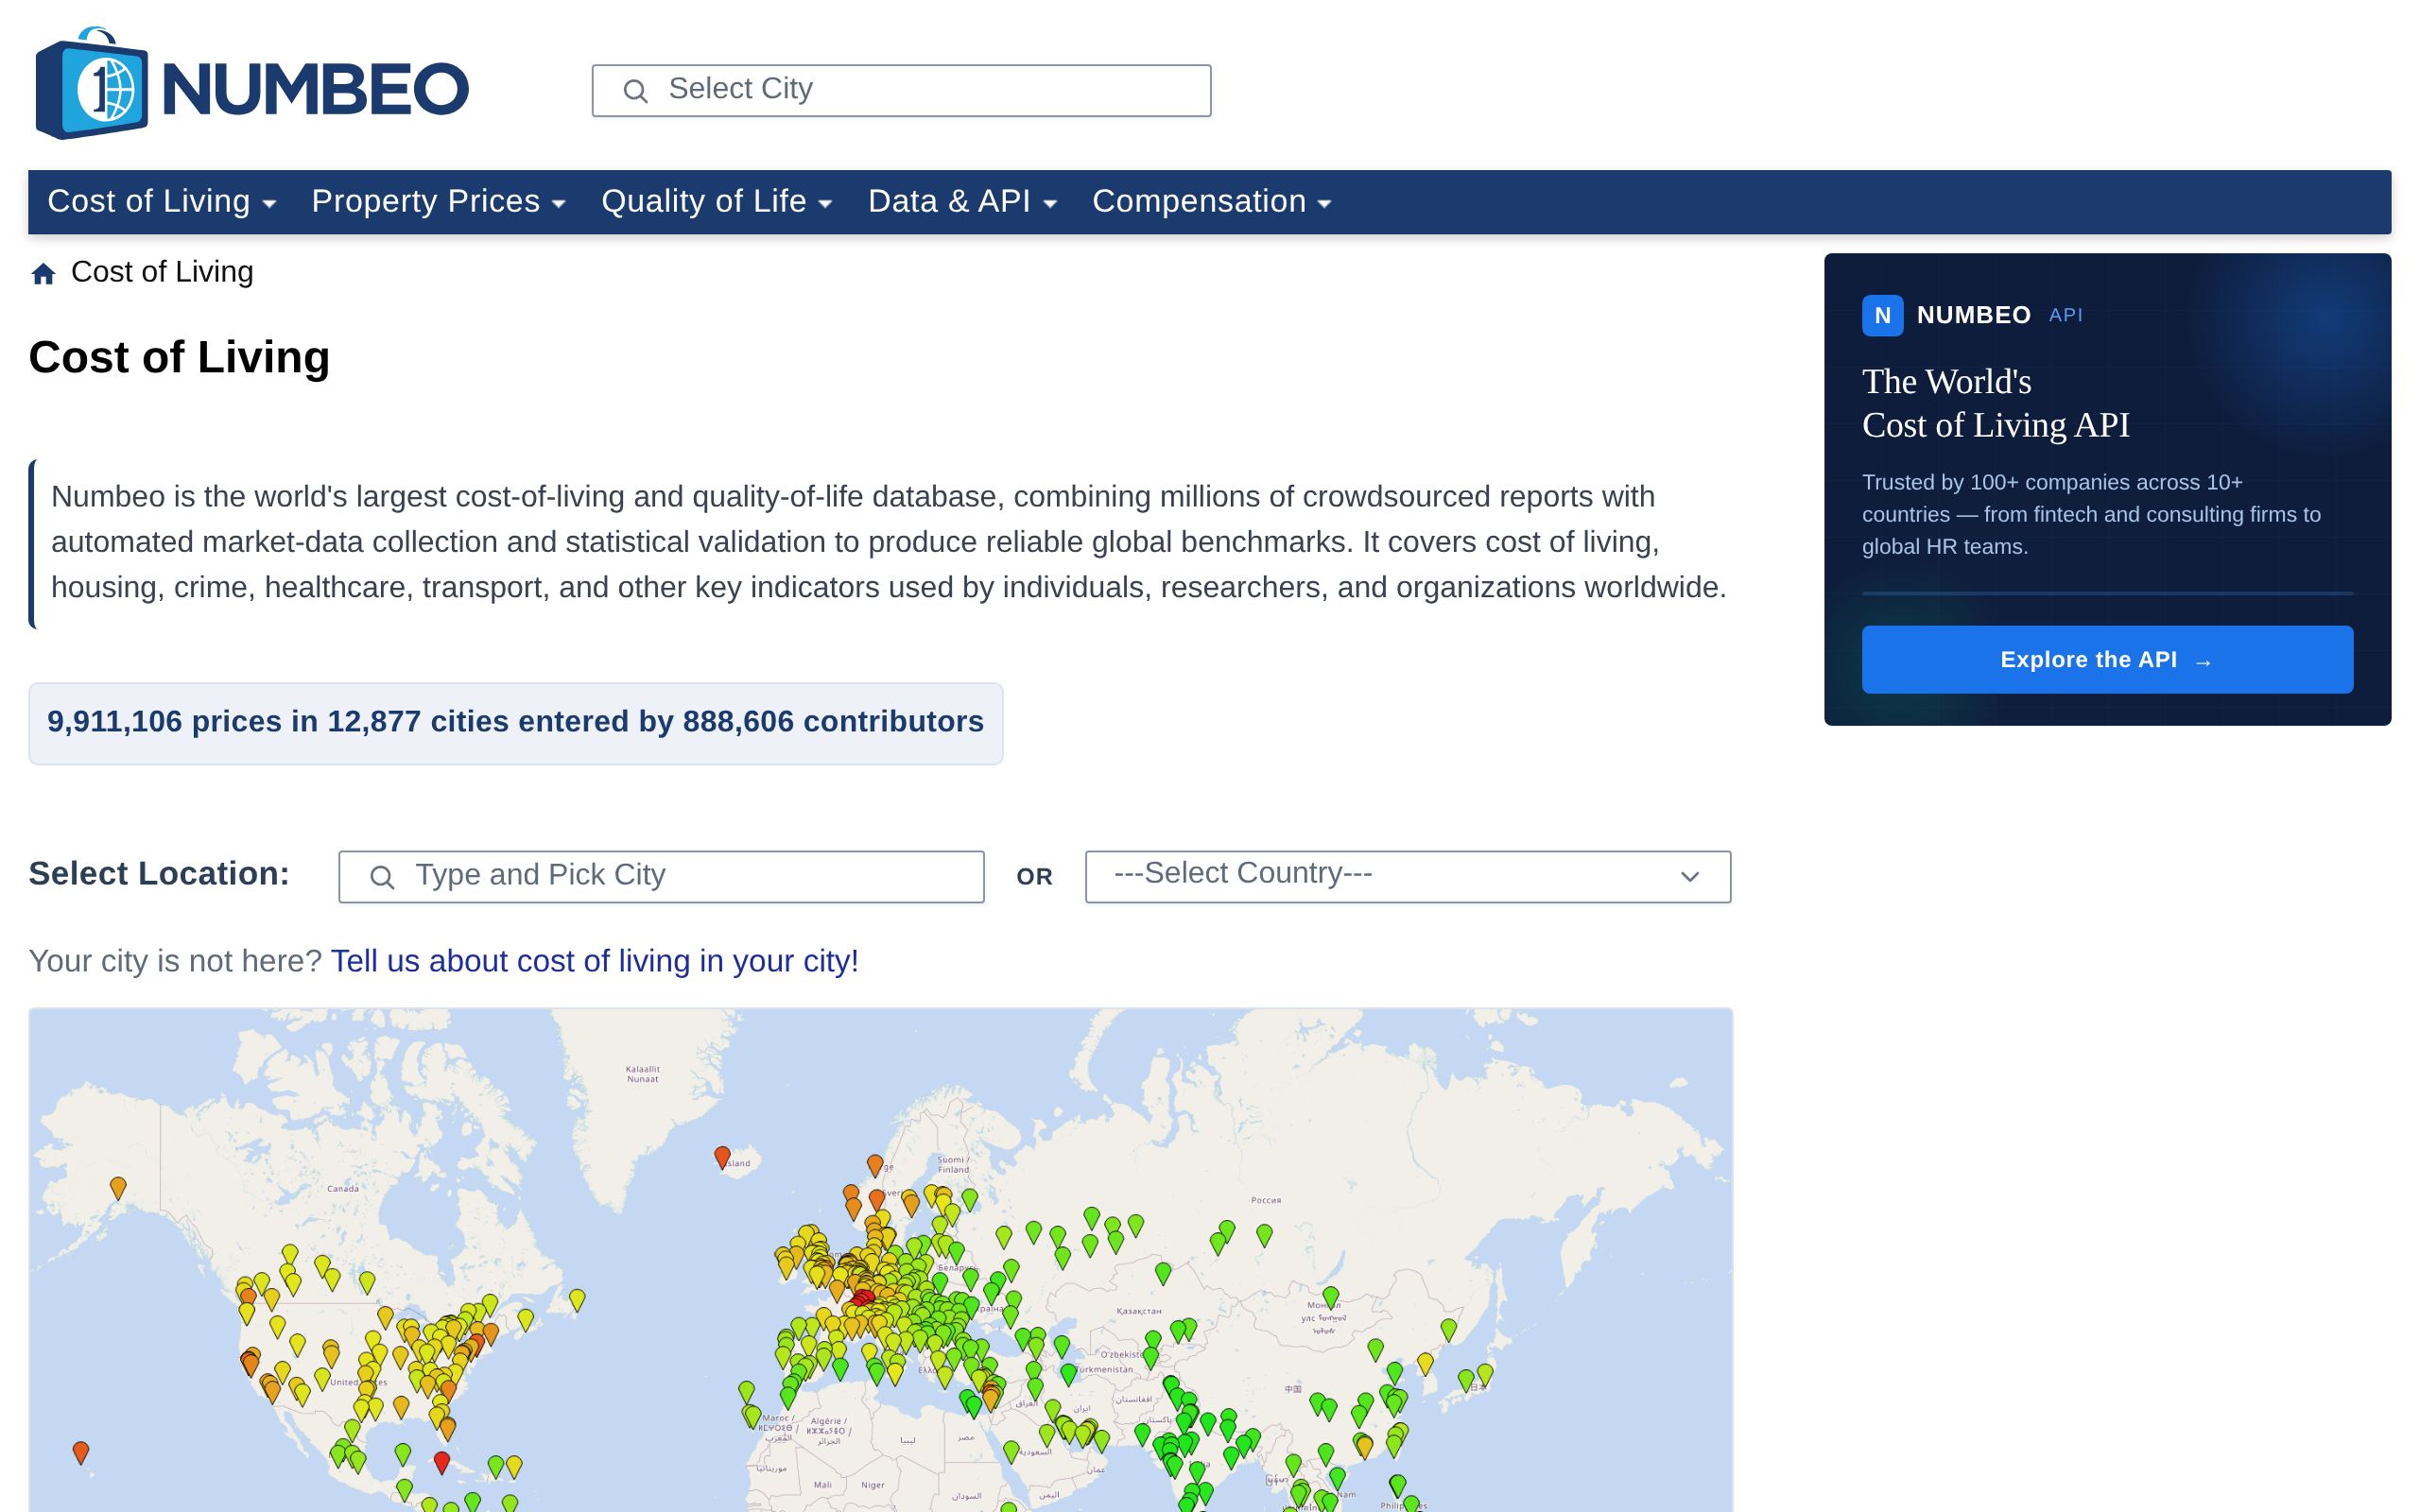Focus the Type and Pick City field
2420x1512 pixels.
click(x=661, y=877)
